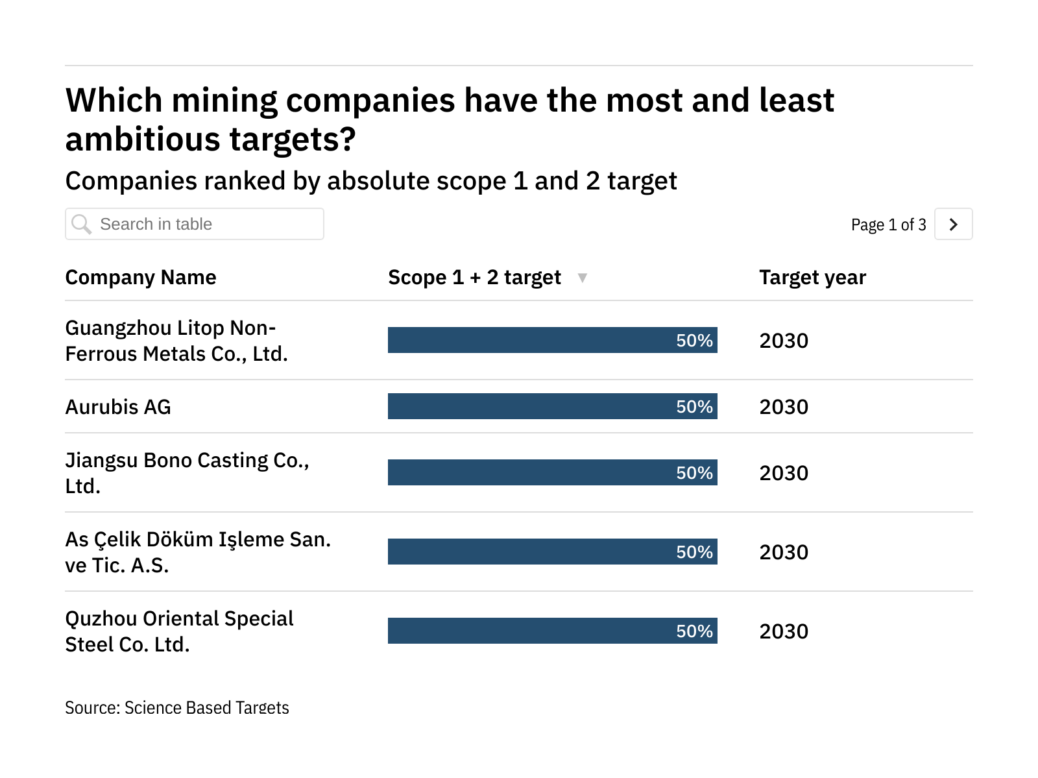Click the Aurubis AG company name
The image size is (1038, 778).
pos(118,407)
